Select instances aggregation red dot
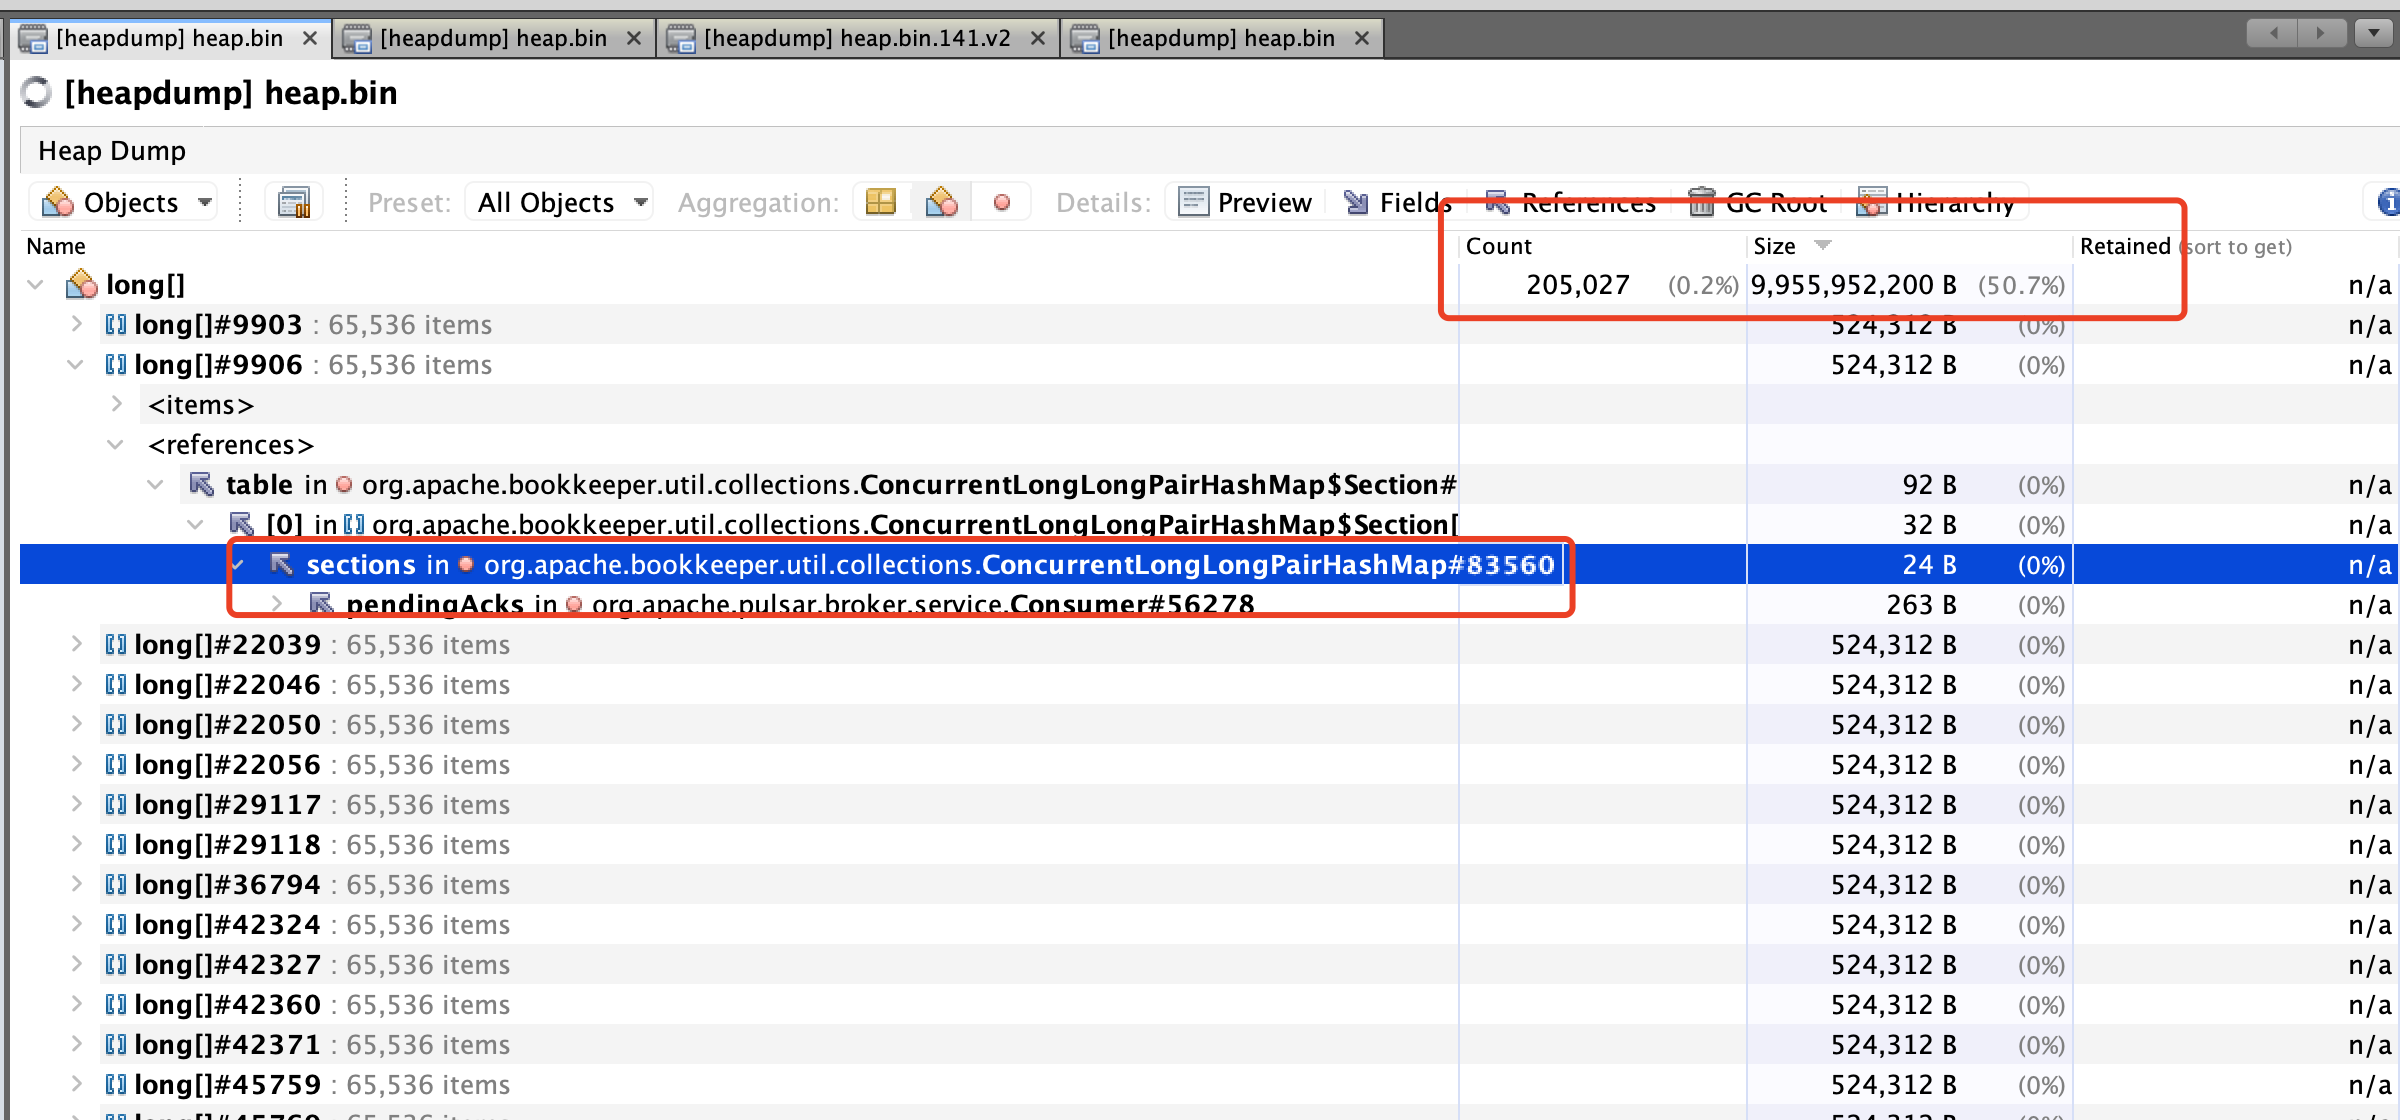Viewport: 2400px width, 1120px height. 1002,203
